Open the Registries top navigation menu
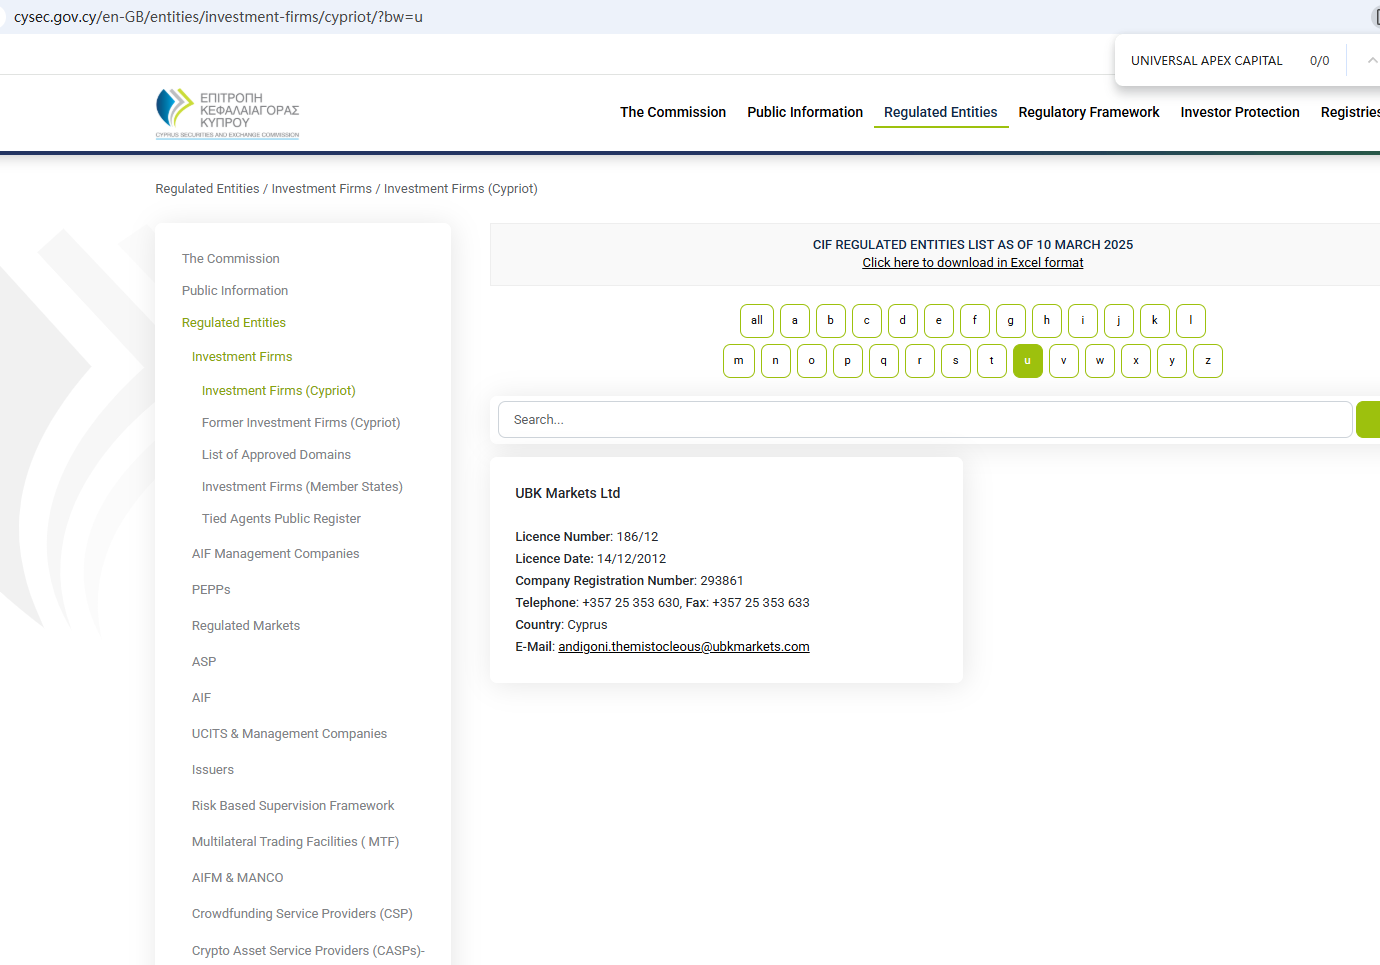The image size is (1380, 965). (1350, 112)
